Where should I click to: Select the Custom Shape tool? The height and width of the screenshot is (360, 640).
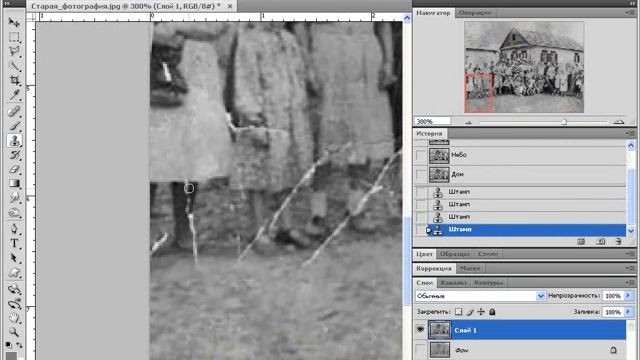tap(14, 272)
